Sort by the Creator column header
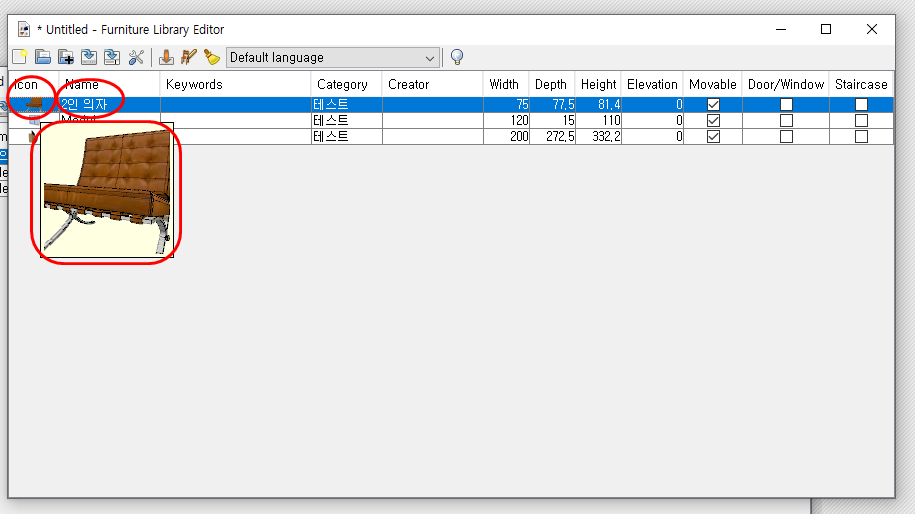The image size is (915, 514). 432,85
